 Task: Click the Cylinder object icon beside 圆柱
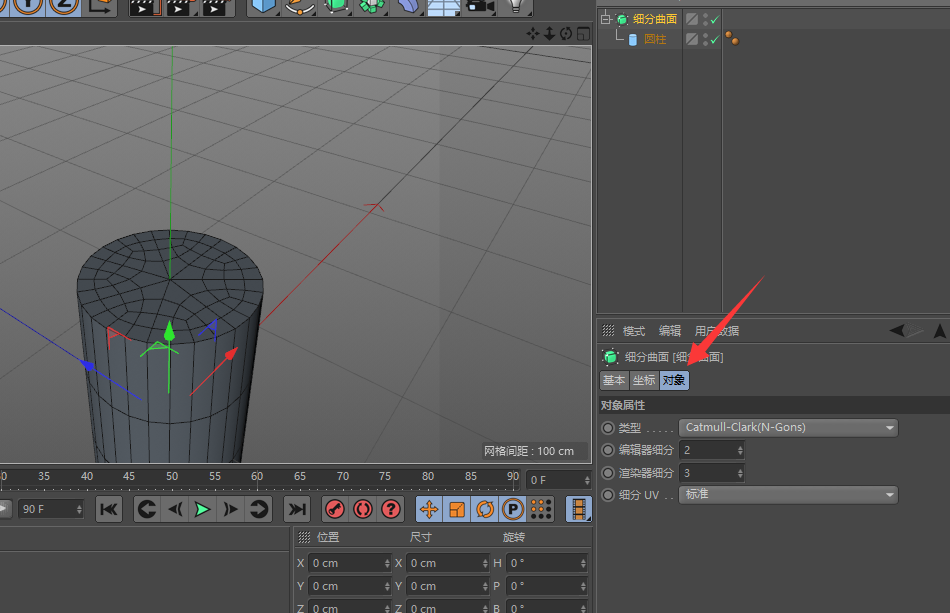coord(632,38)
